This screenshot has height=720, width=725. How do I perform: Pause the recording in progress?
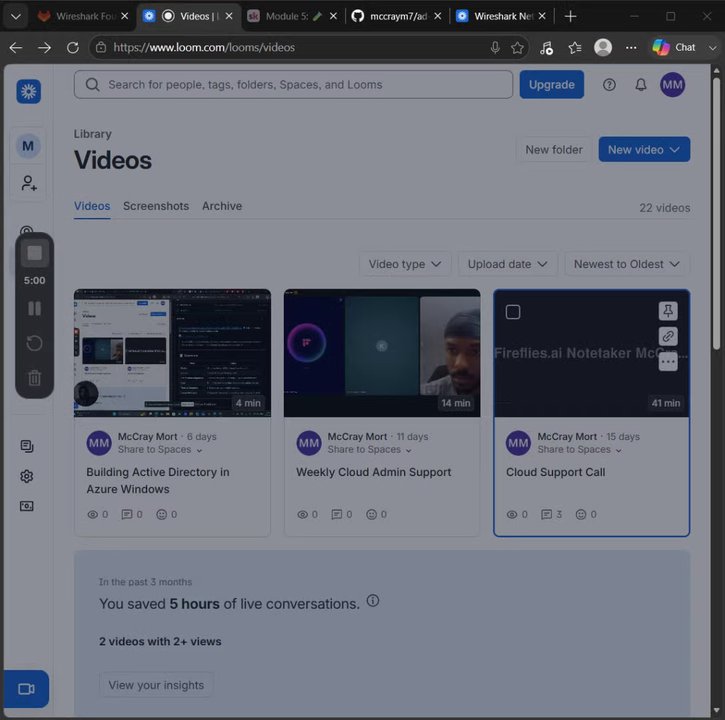click(x=35, y=308)
